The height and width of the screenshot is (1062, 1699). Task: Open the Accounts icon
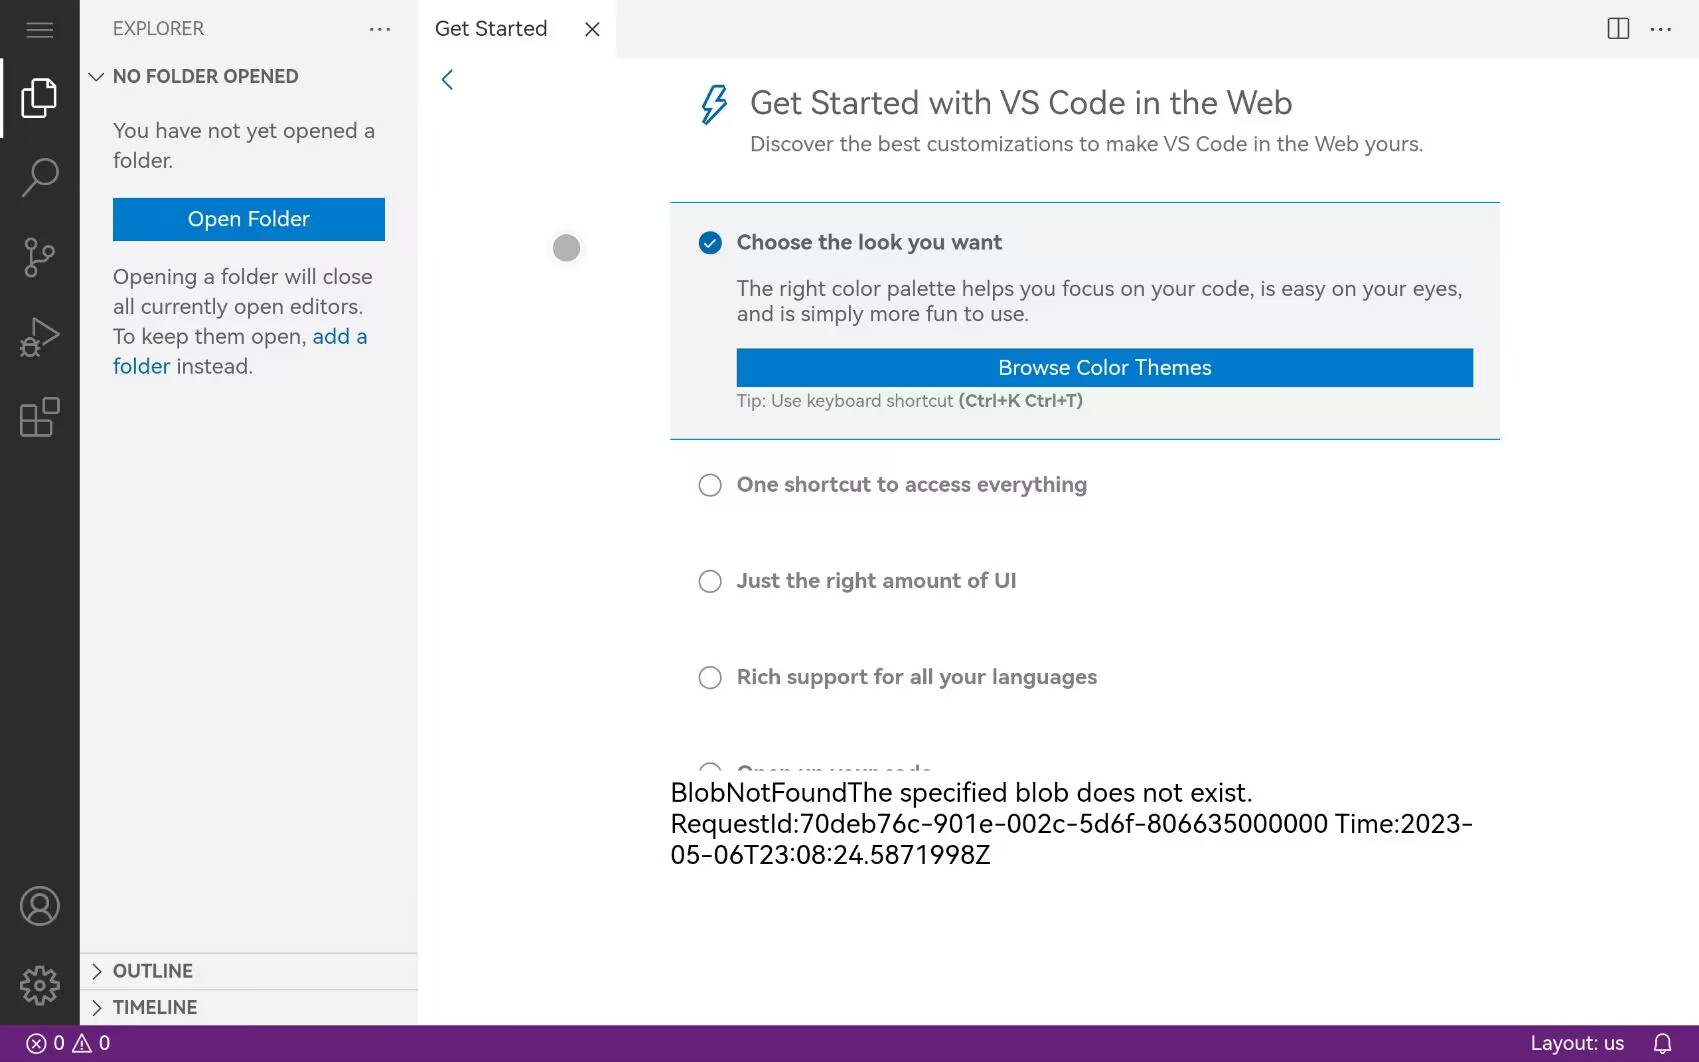click(x=39, y=906)
